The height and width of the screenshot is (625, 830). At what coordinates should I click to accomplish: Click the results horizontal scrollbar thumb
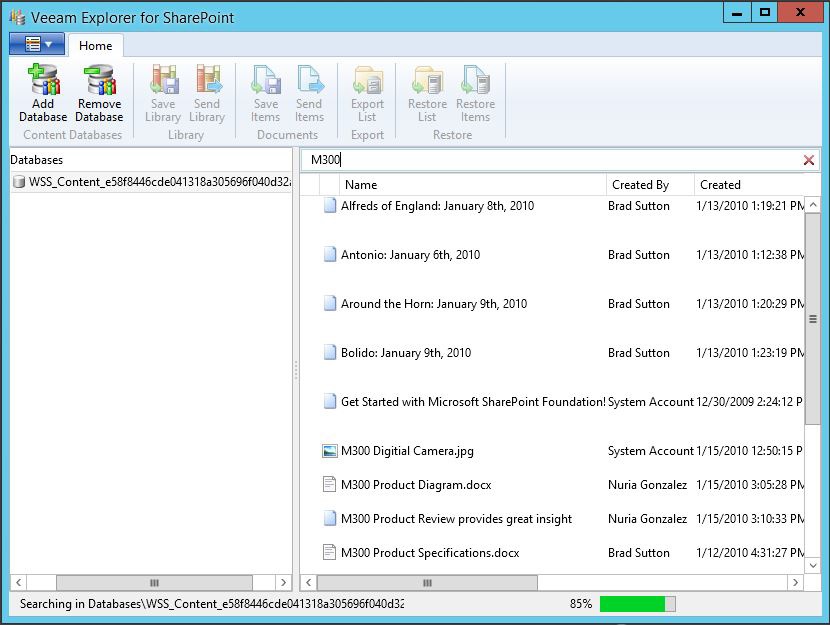coord(427,583)
